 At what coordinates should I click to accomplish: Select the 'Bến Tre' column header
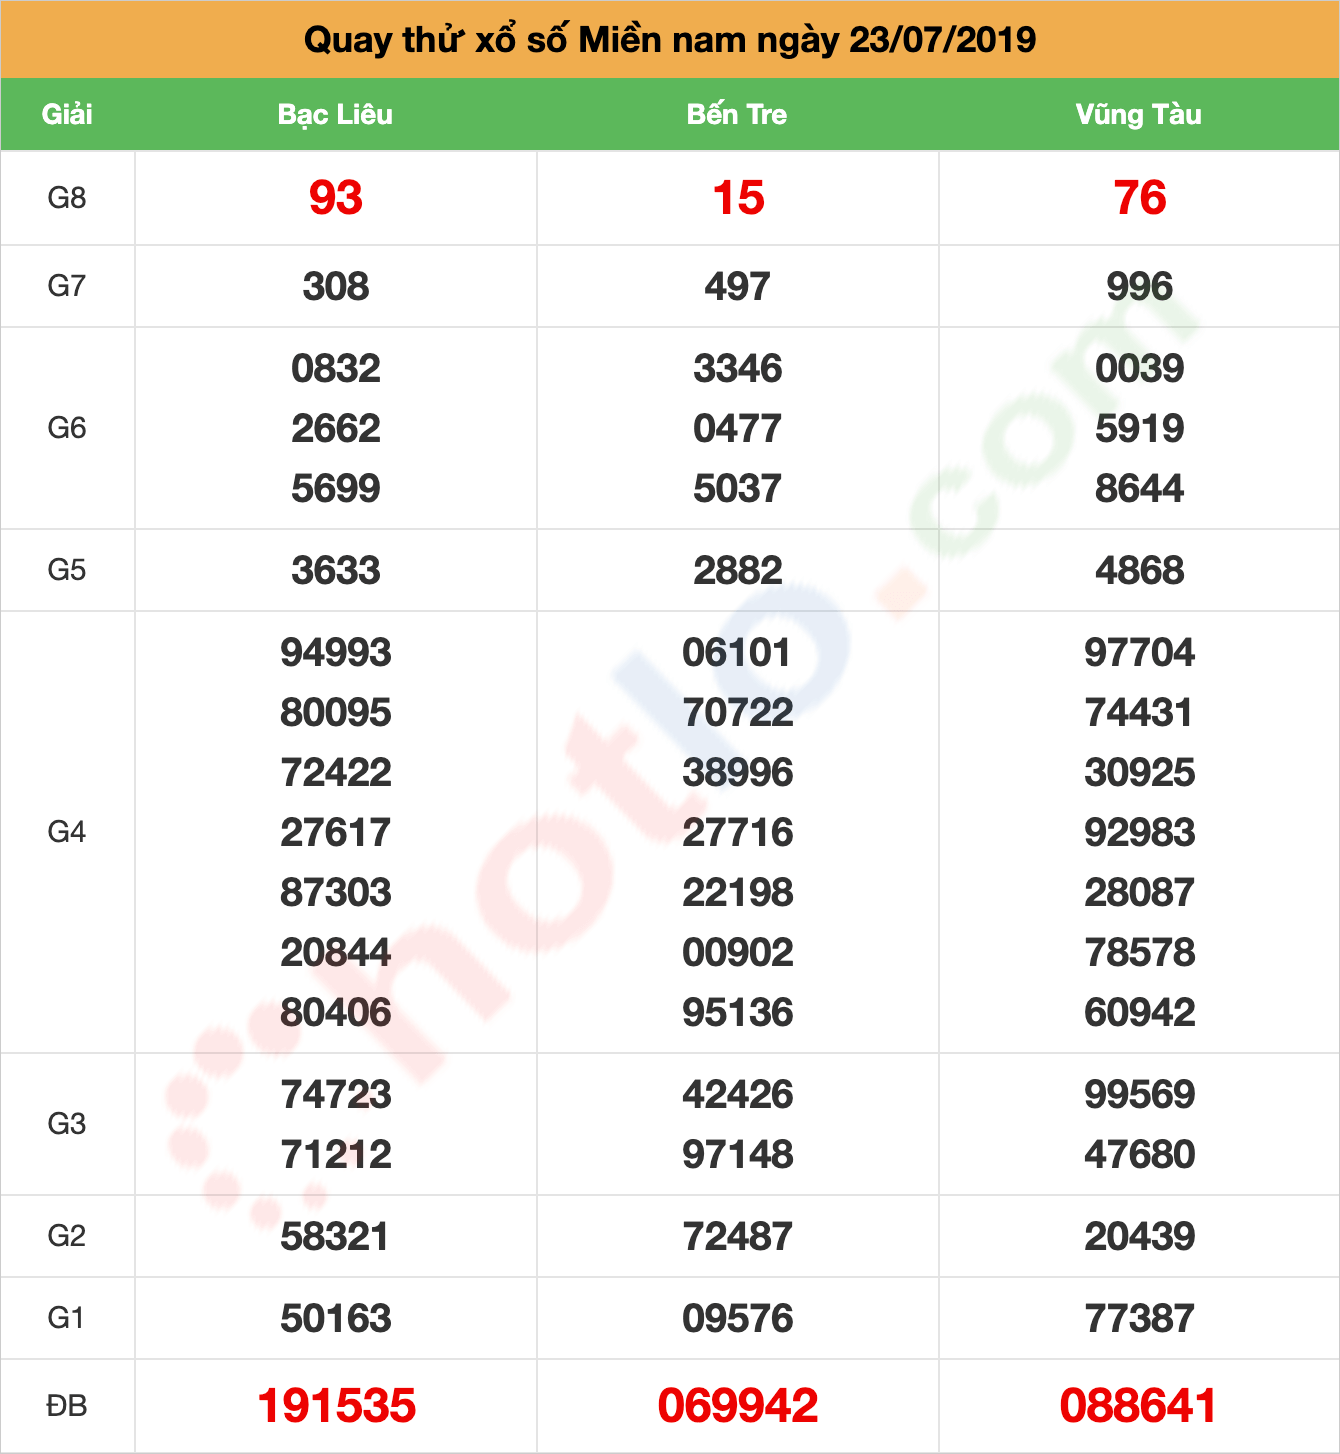pos(737,114)
